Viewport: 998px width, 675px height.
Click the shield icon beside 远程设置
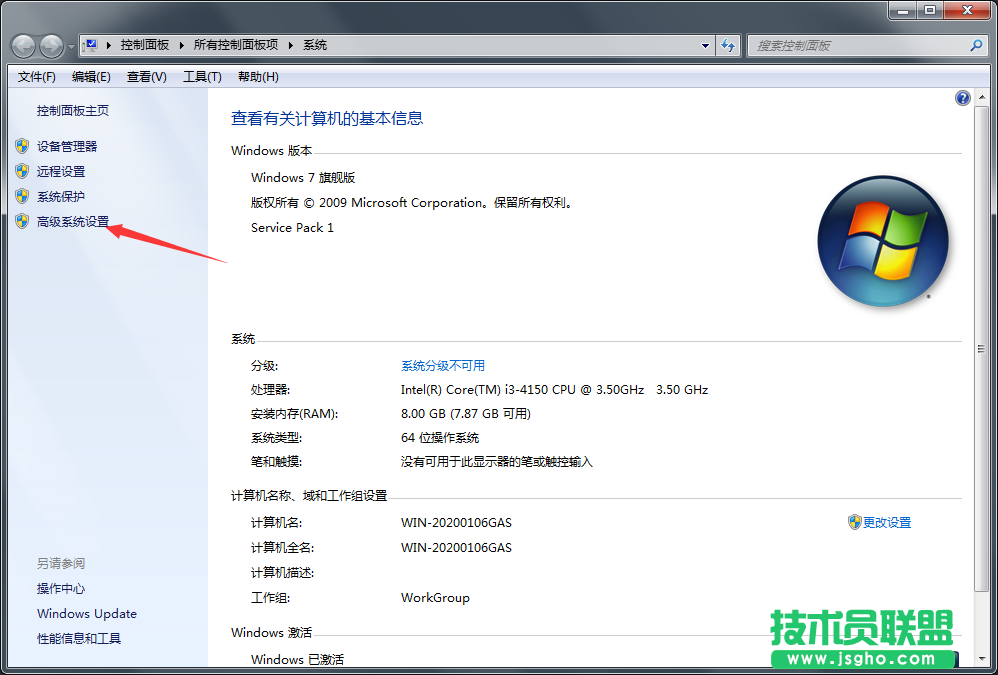pyautogui.click(x=23, y=171)
